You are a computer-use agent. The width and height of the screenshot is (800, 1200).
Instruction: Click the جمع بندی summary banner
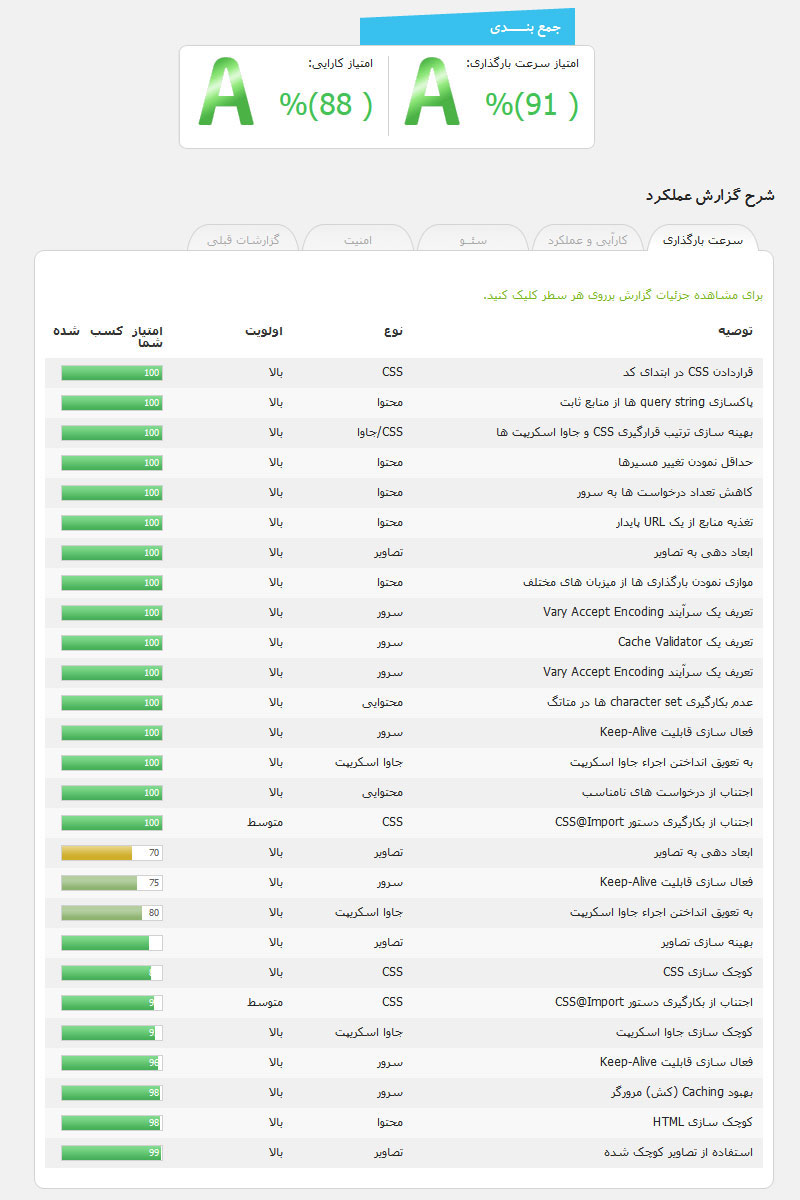467,27
